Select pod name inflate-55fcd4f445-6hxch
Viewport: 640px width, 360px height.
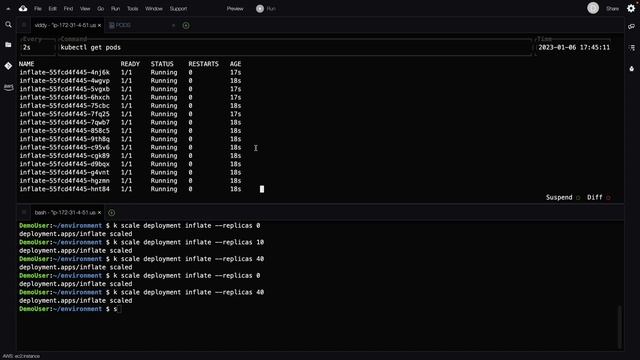[x=64, y=98]
